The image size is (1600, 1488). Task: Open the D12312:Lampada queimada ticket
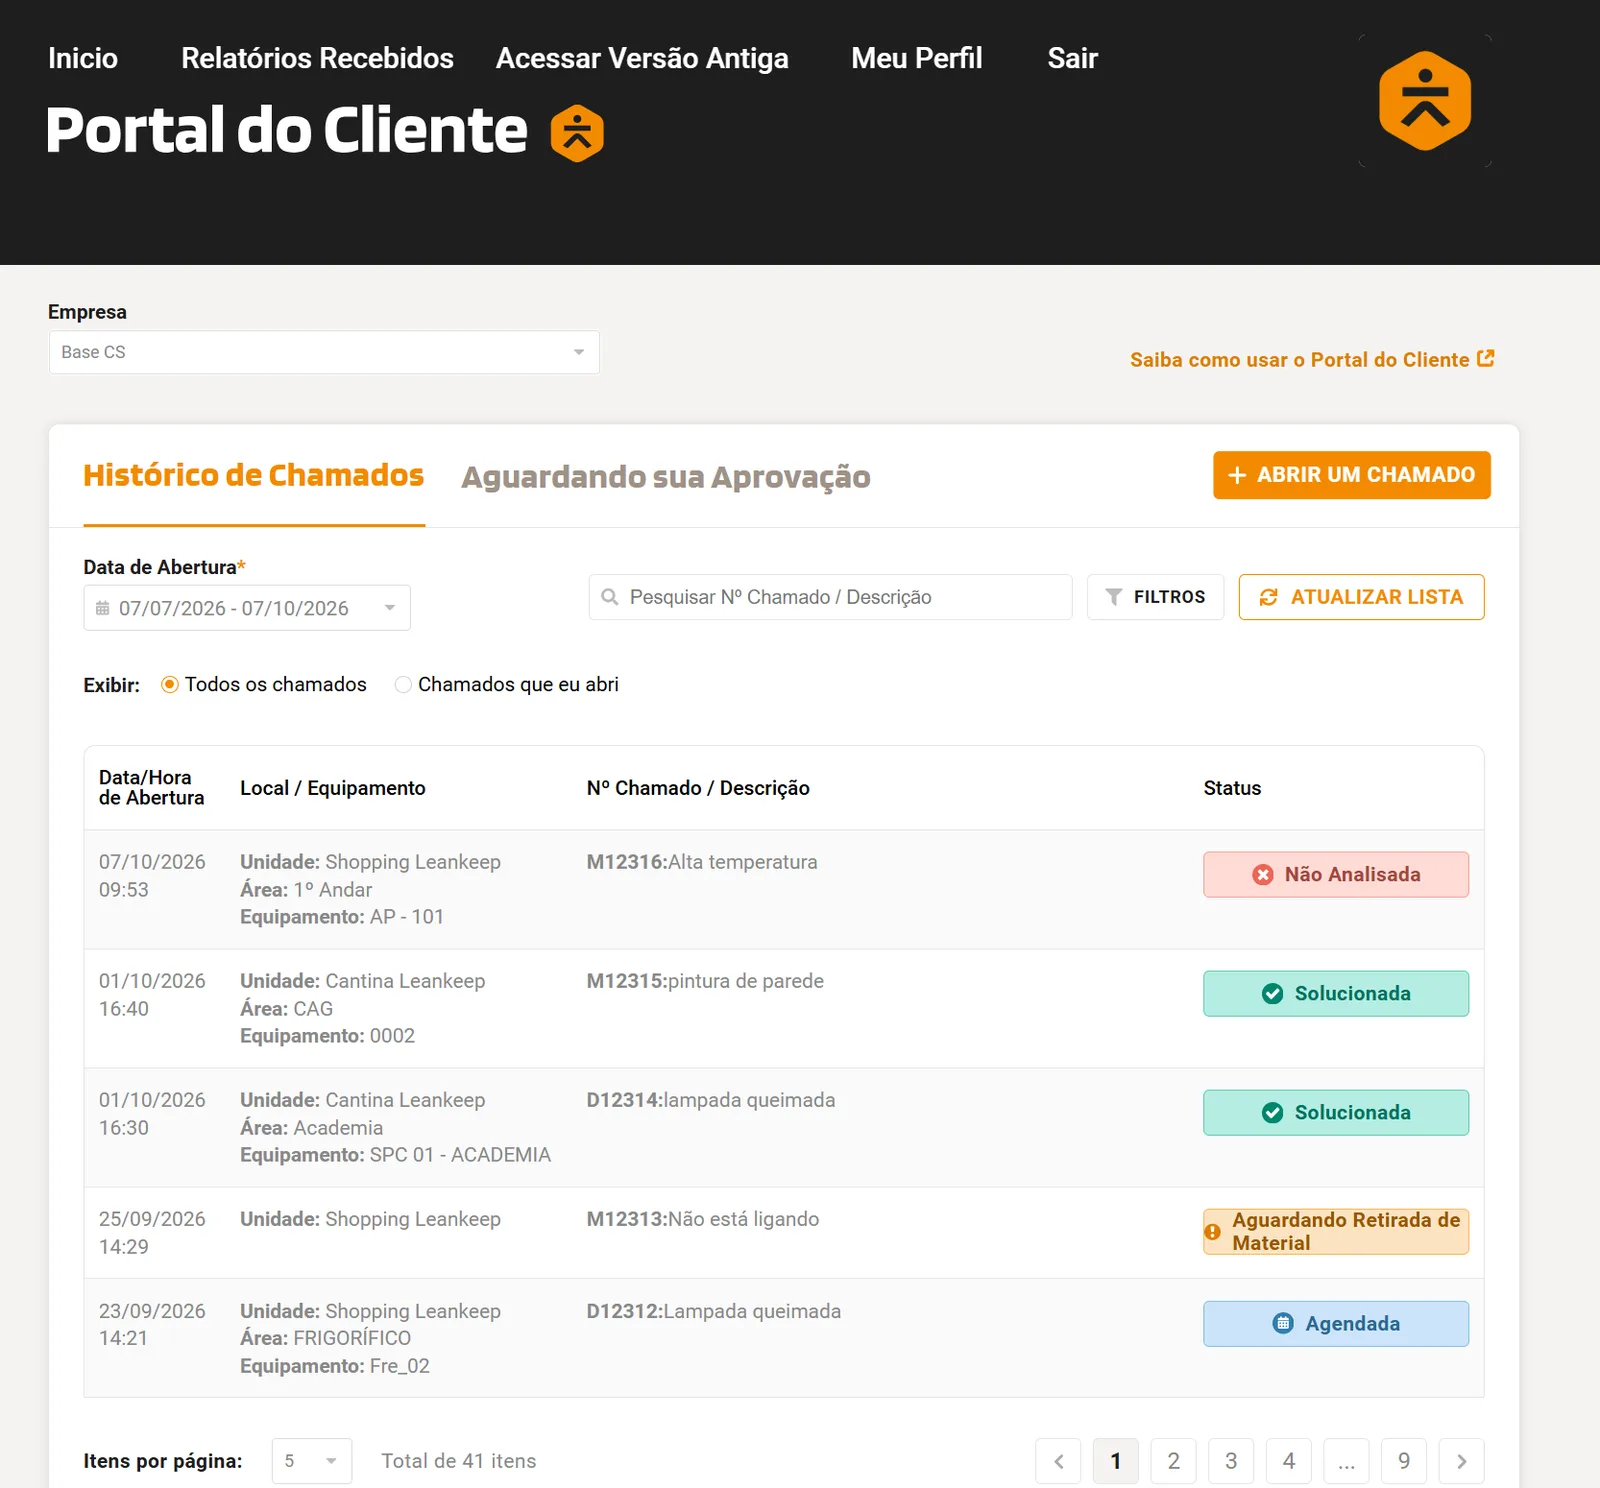point(714,1311)
